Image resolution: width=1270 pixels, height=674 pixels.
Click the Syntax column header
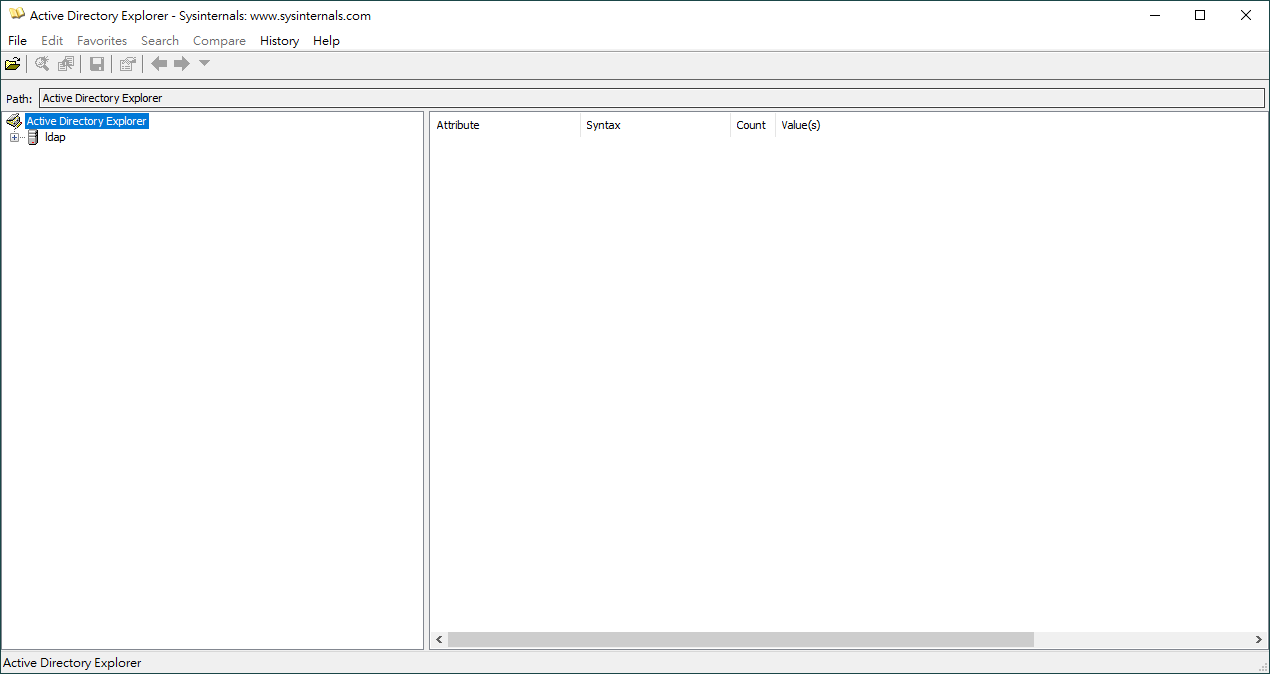(x=603, y=125)
